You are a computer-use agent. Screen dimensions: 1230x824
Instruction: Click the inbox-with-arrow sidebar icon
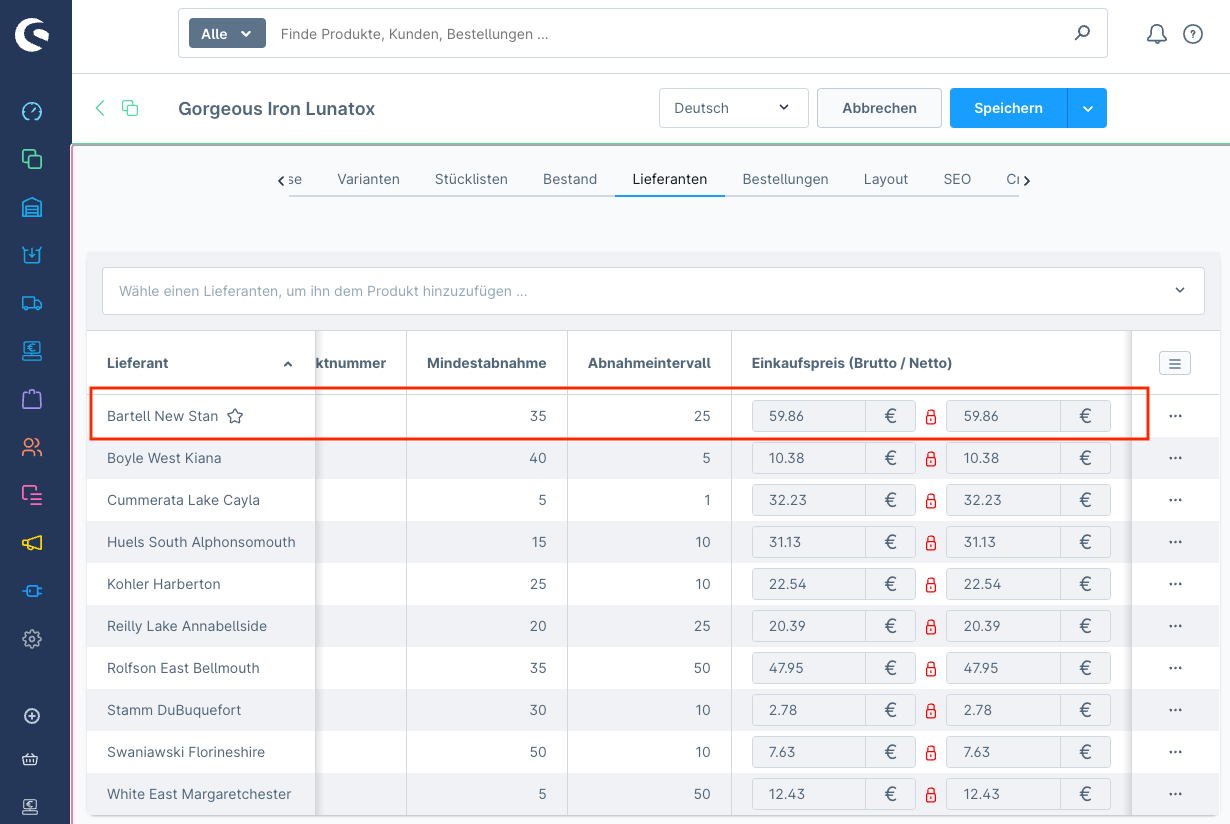click(32, 255)
